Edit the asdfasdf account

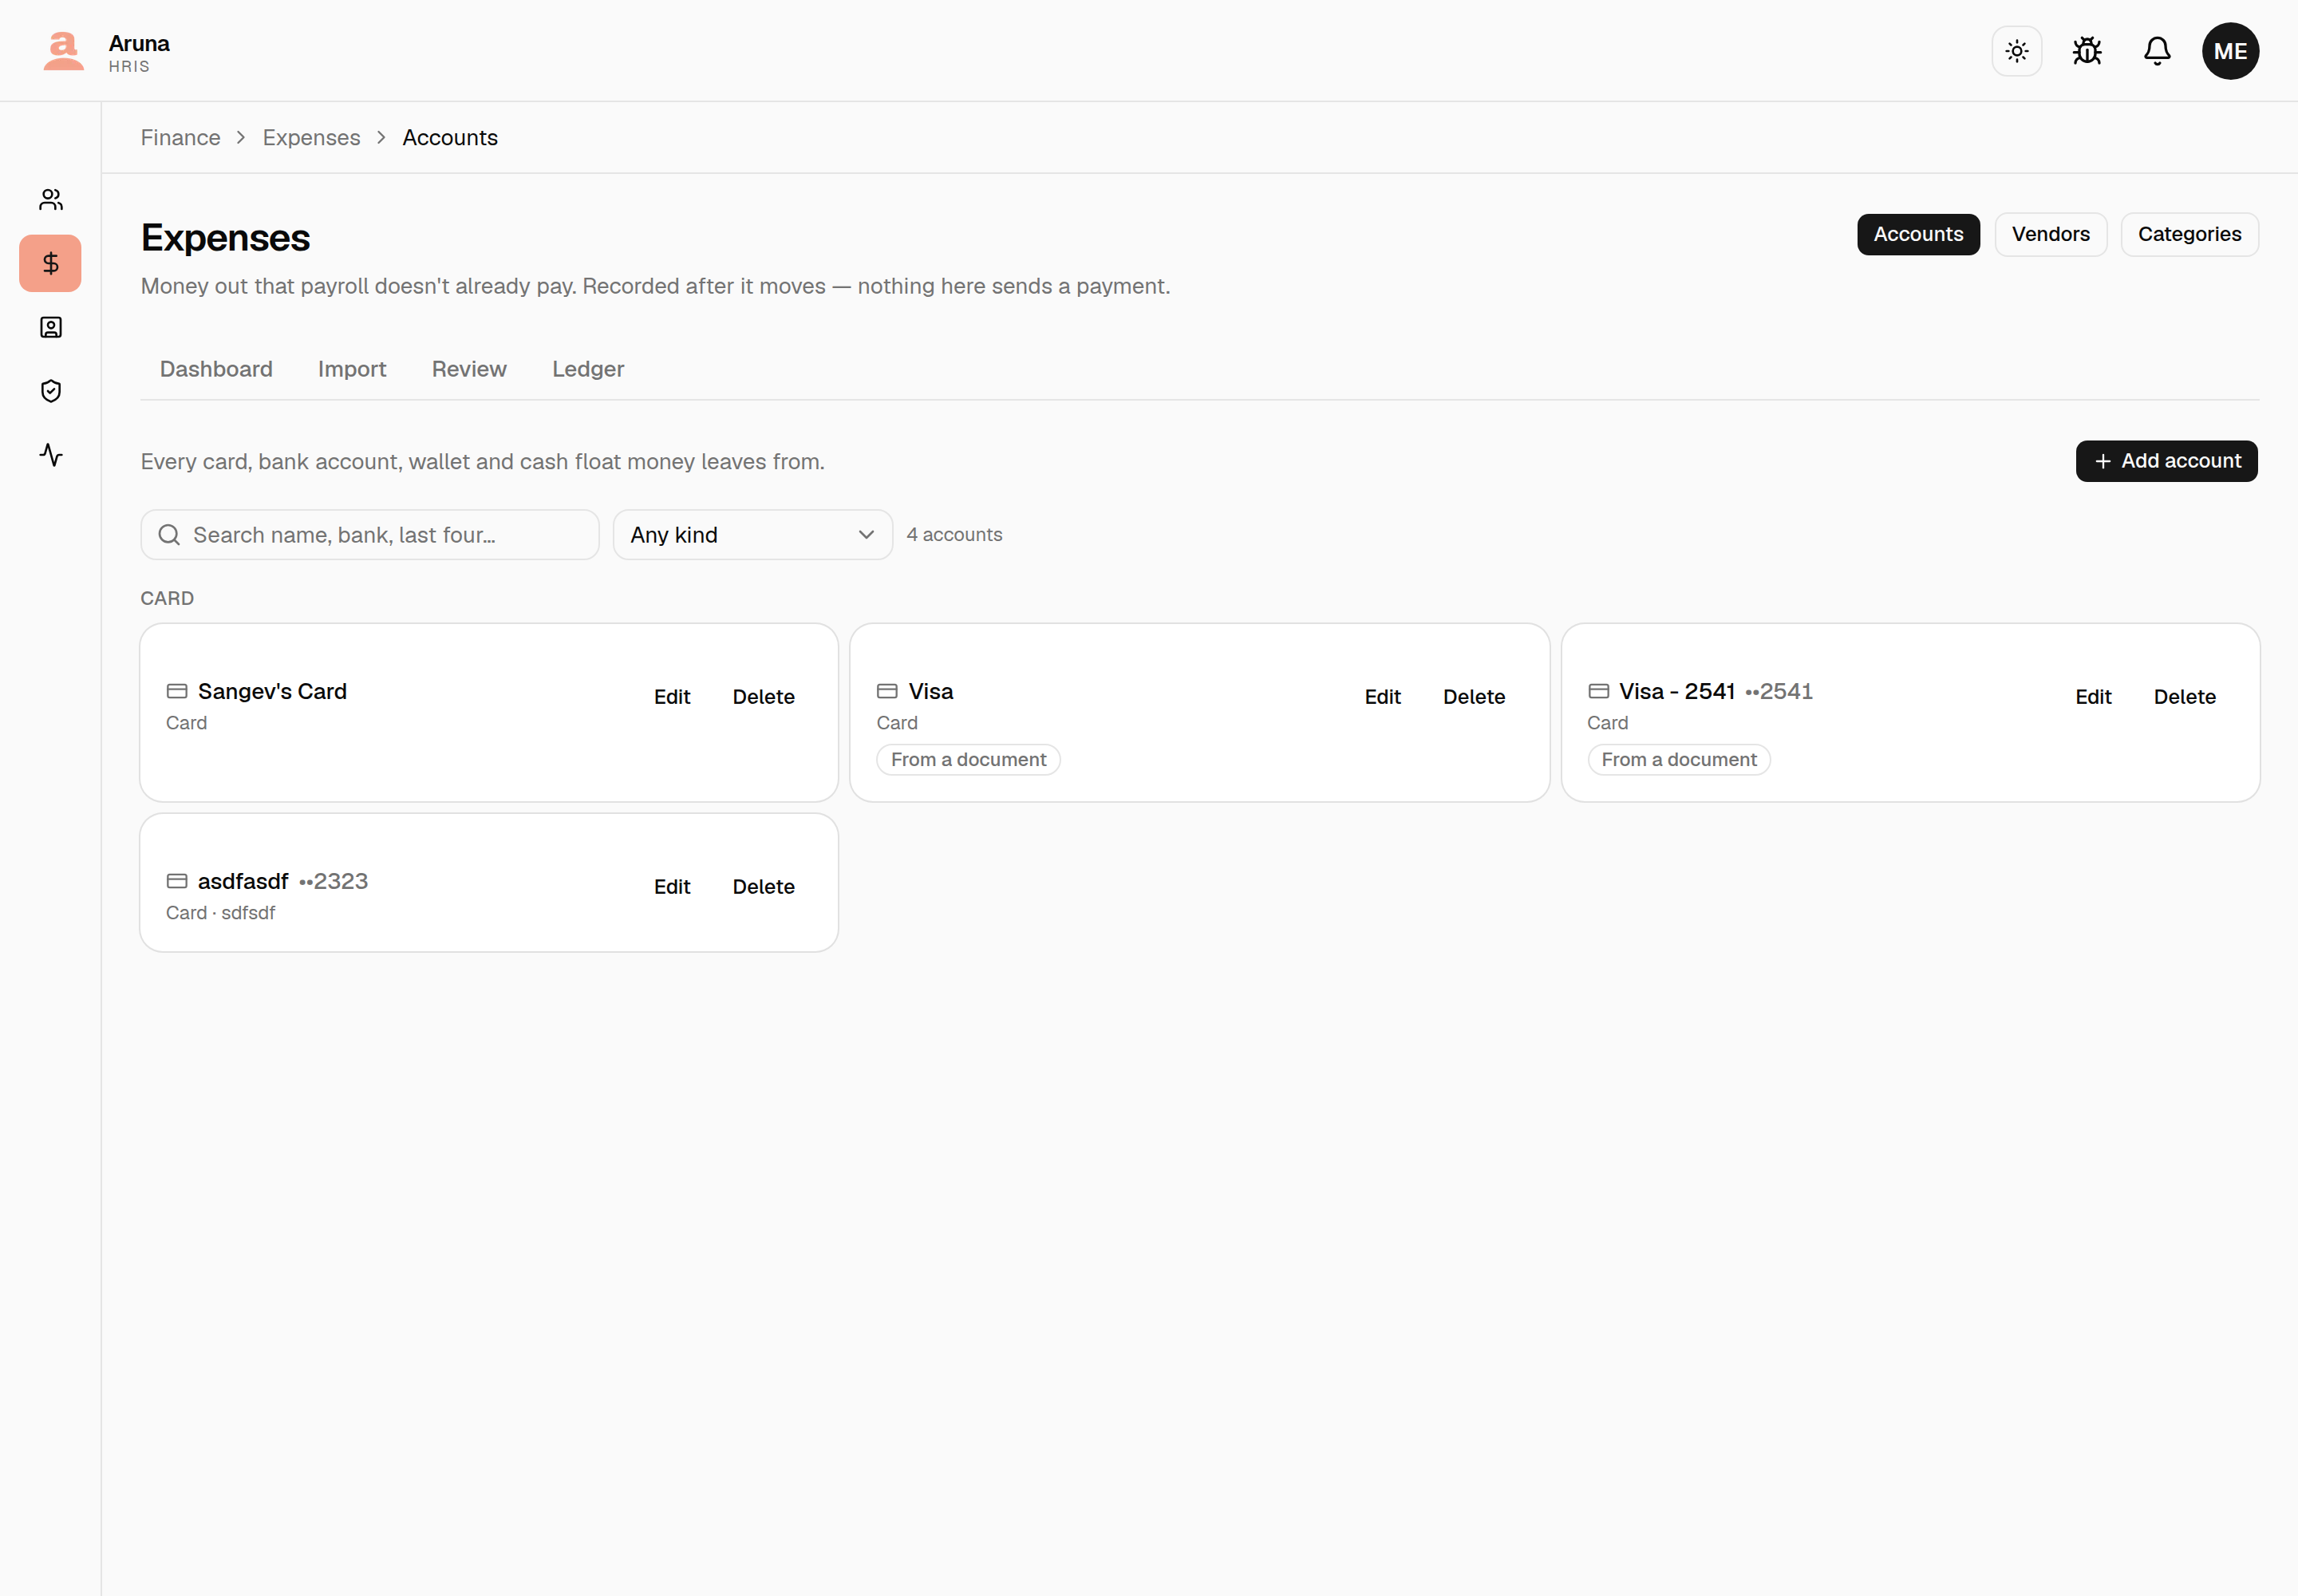coord(672,887)
